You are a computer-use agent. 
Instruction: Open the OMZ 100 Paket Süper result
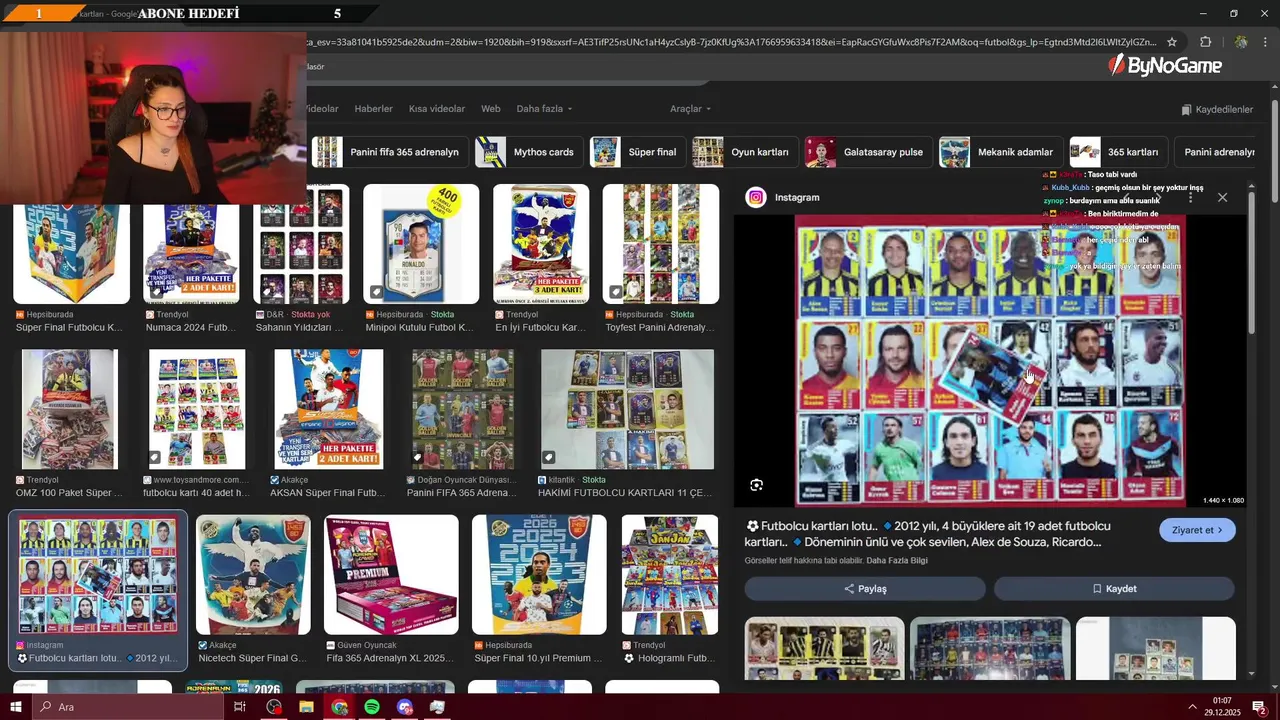[69, 409]
